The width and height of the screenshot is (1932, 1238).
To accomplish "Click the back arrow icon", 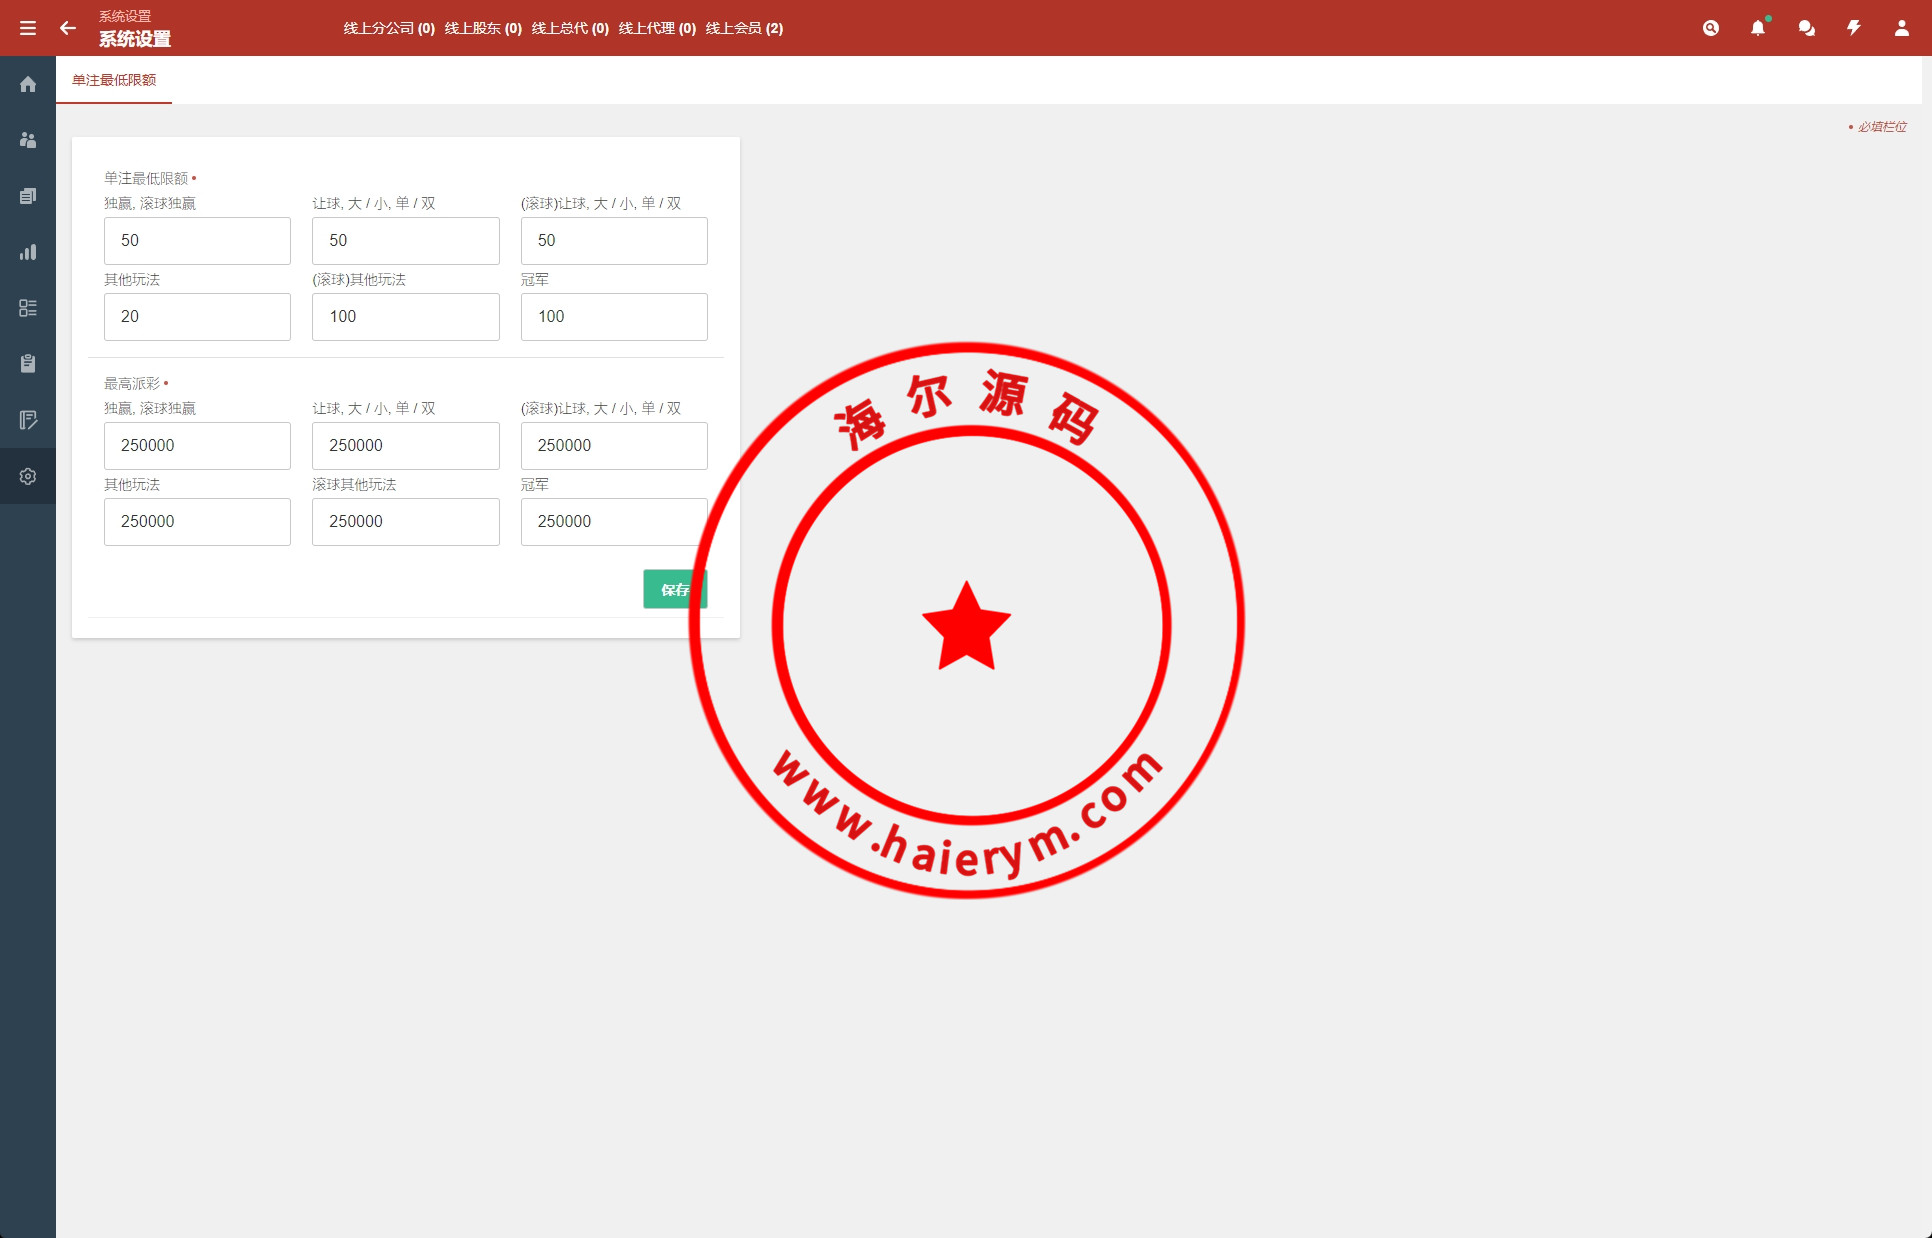I will [68, 28].
